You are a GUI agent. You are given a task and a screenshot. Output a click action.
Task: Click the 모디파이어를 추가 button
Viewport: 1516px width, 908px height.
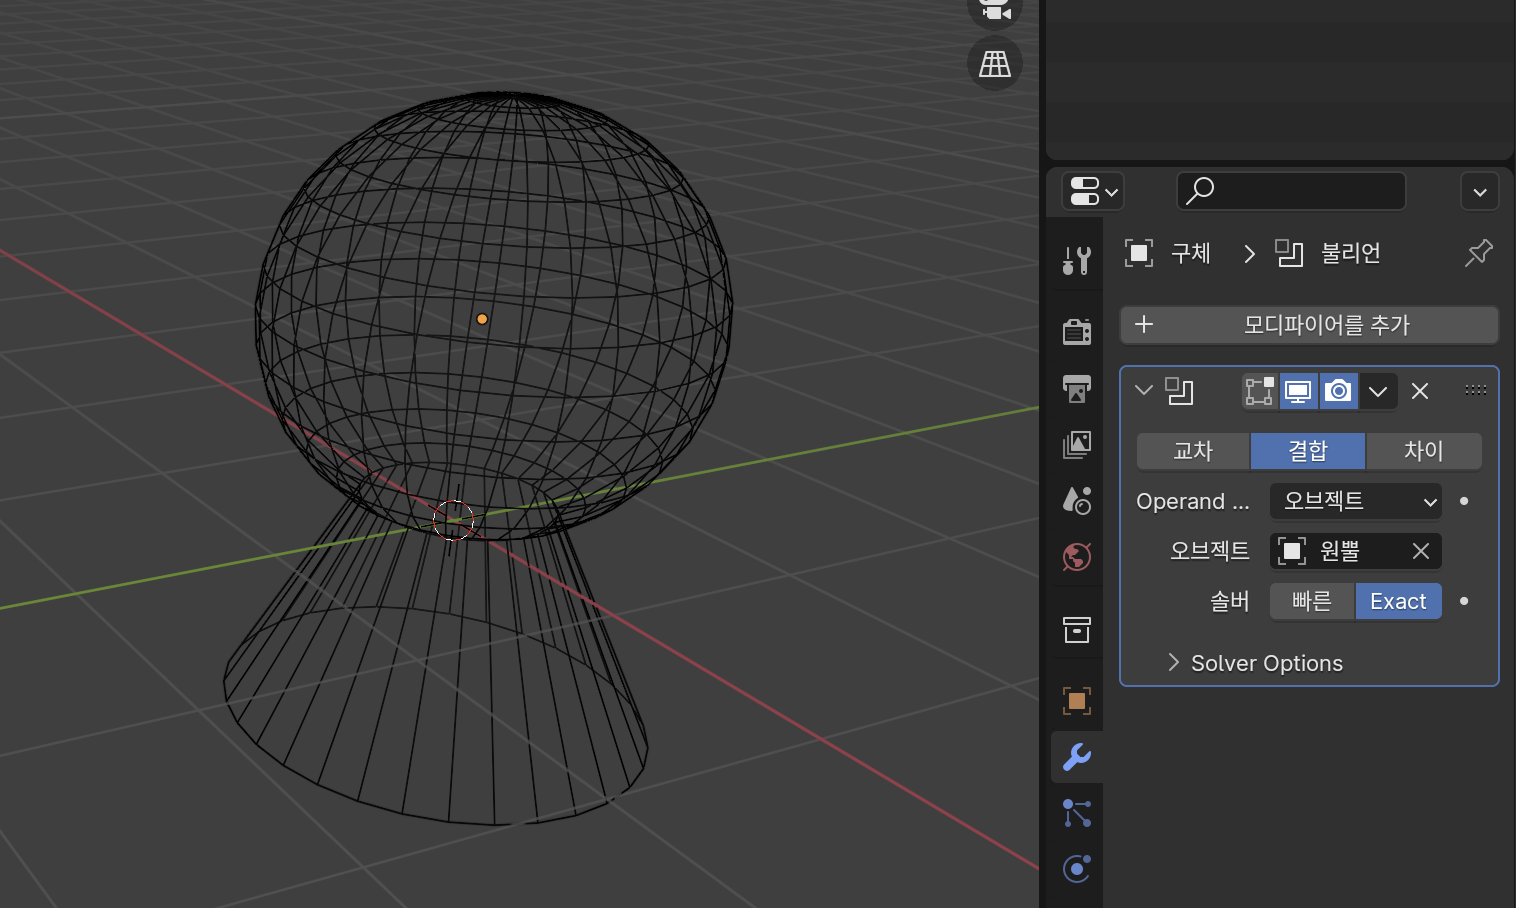[1309, 325]
